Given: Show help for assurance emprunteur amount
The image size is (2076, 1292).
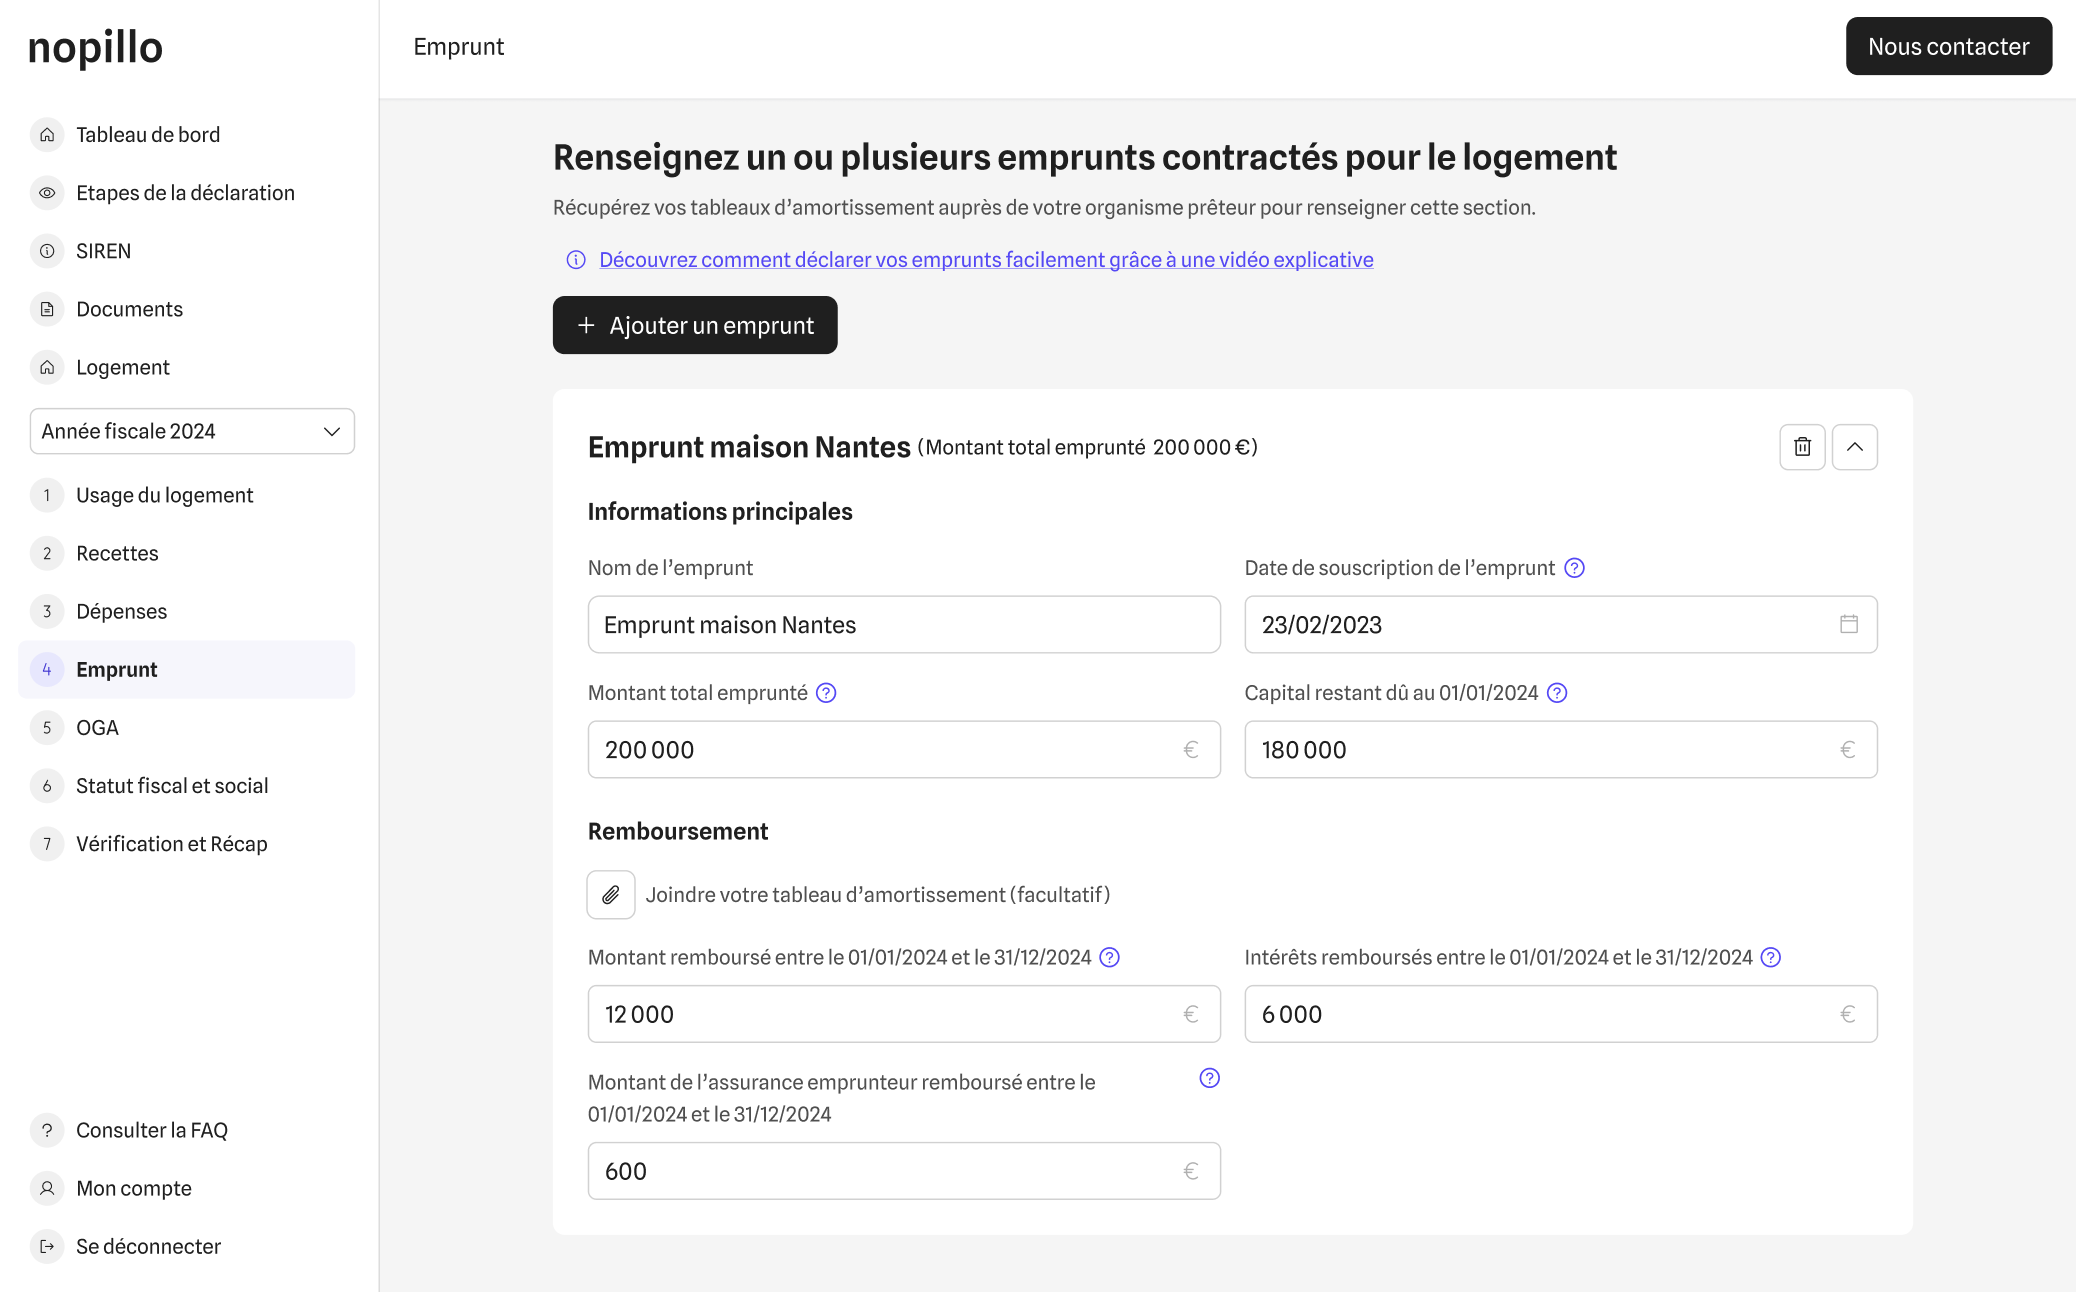Looking at the screenshot, I should click(1209, 1078).
